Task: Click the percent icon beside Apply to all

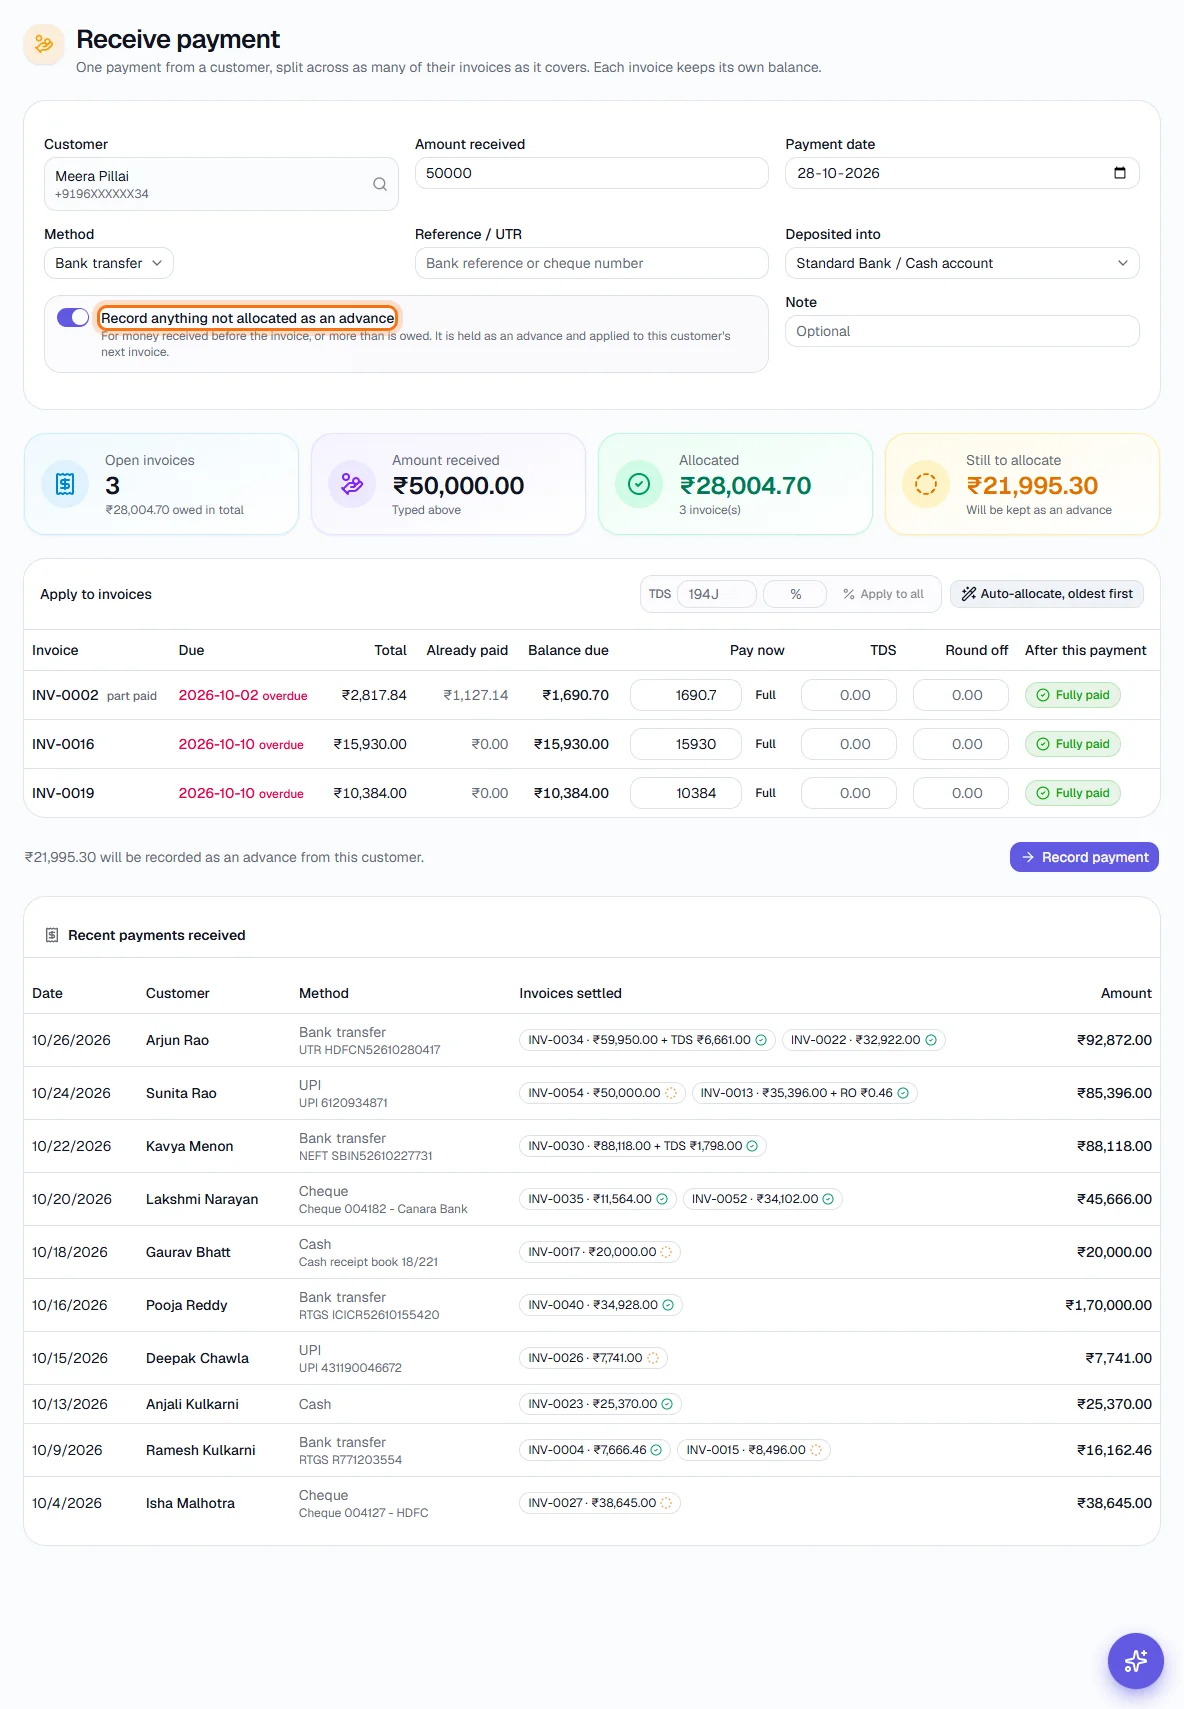Action: (x=849, y=594)
